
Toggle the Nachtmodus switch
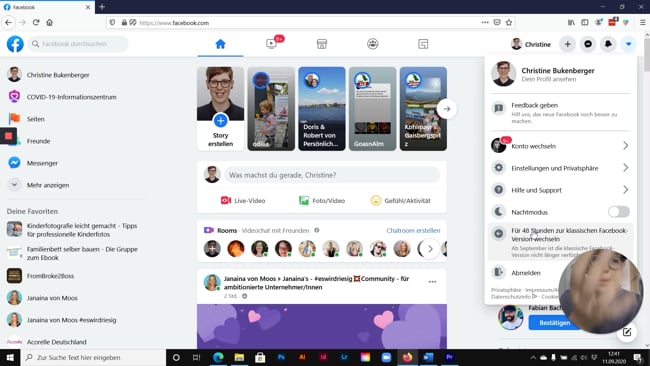(618, 212)
